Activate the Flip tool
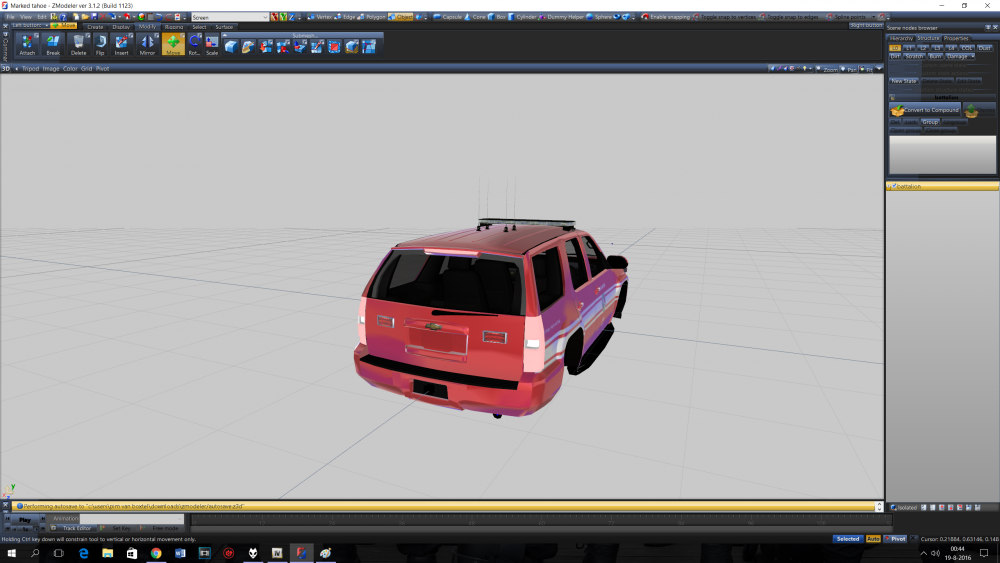The image size is (1000, 563). [100, 44]
